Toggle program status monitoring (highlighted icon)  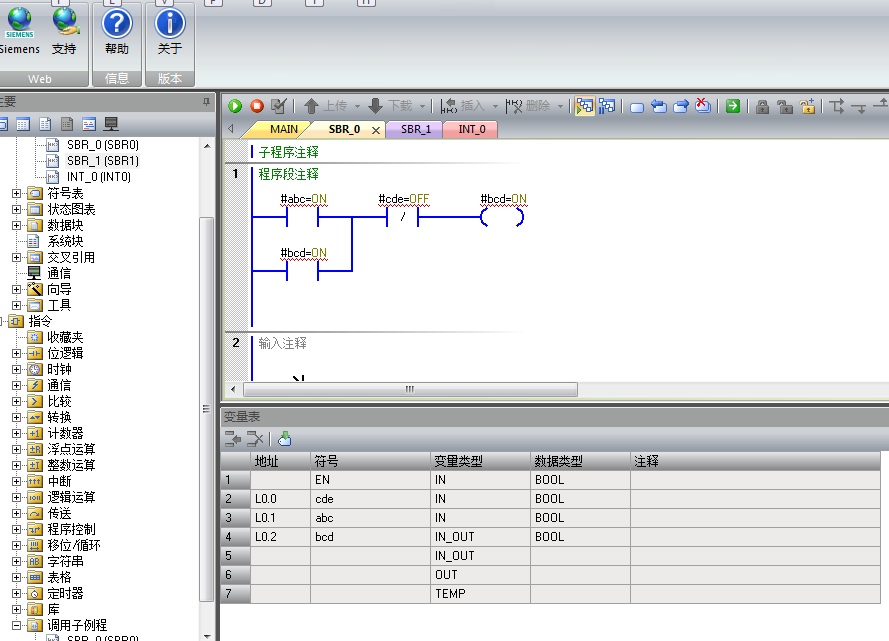pos(585,106)
